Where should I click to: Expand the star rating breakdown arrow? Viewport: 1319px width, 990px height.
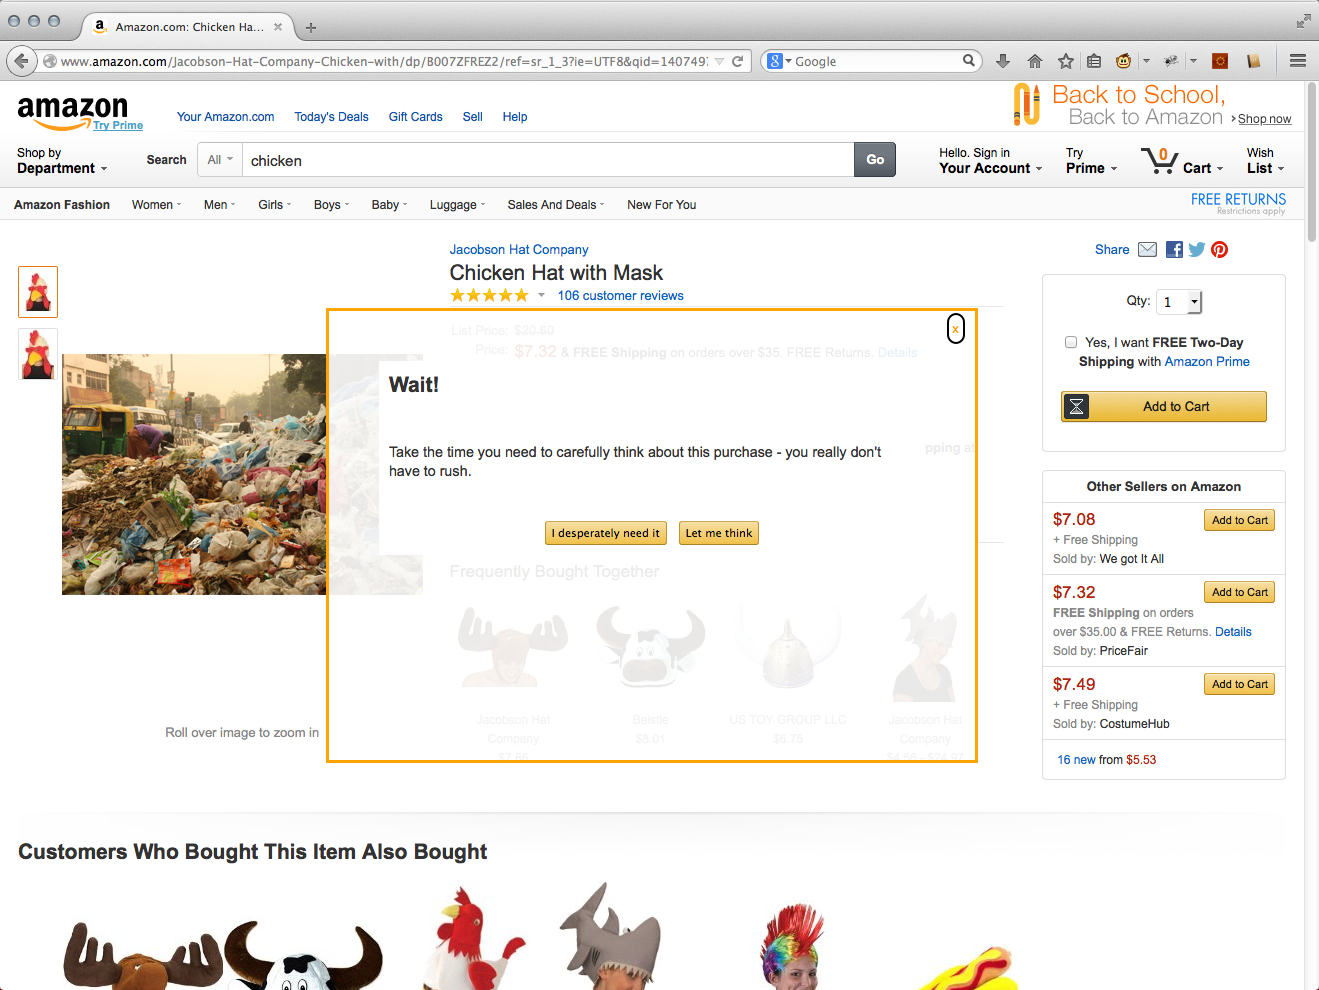pos(541,295)
